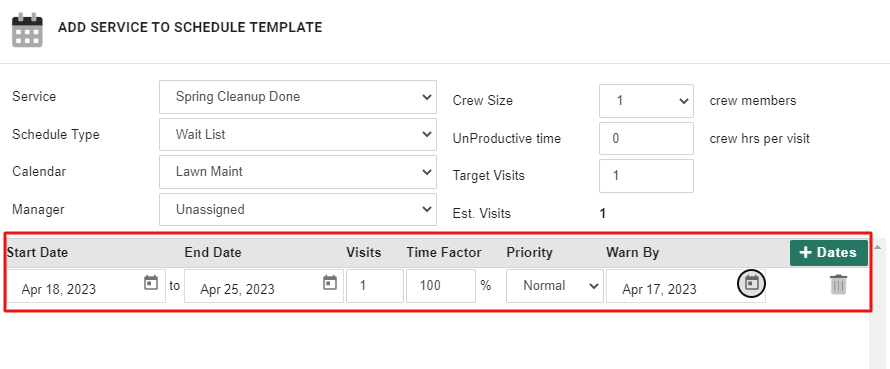890x369 pixels.
Task: Click the scrollbar up arrow
Action: pos(877,247)
